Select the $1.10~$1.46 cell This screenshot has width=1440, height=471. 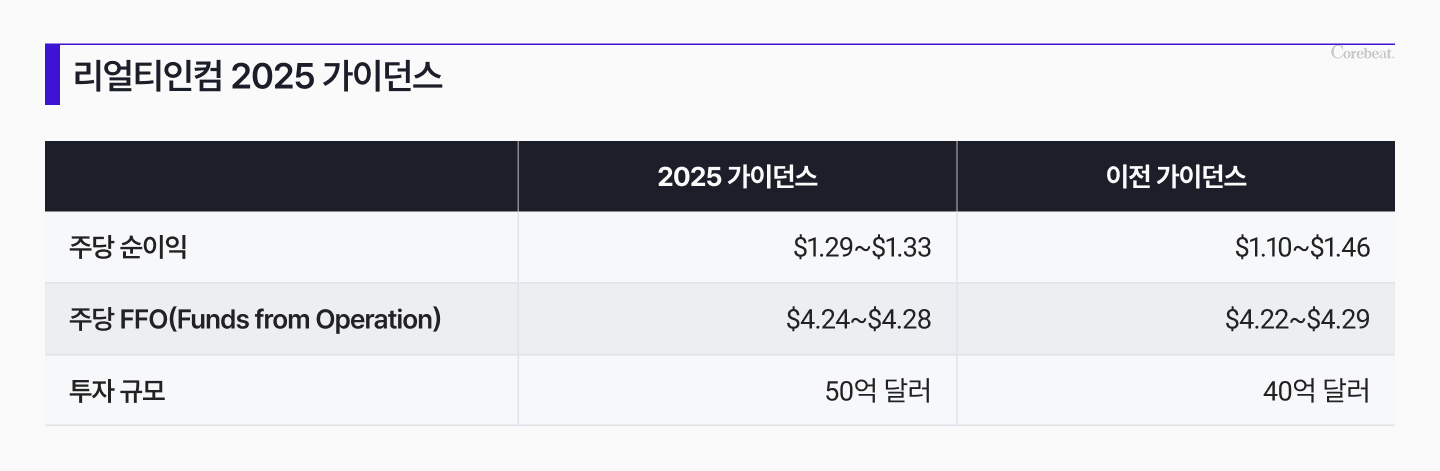pos(1176,247)
